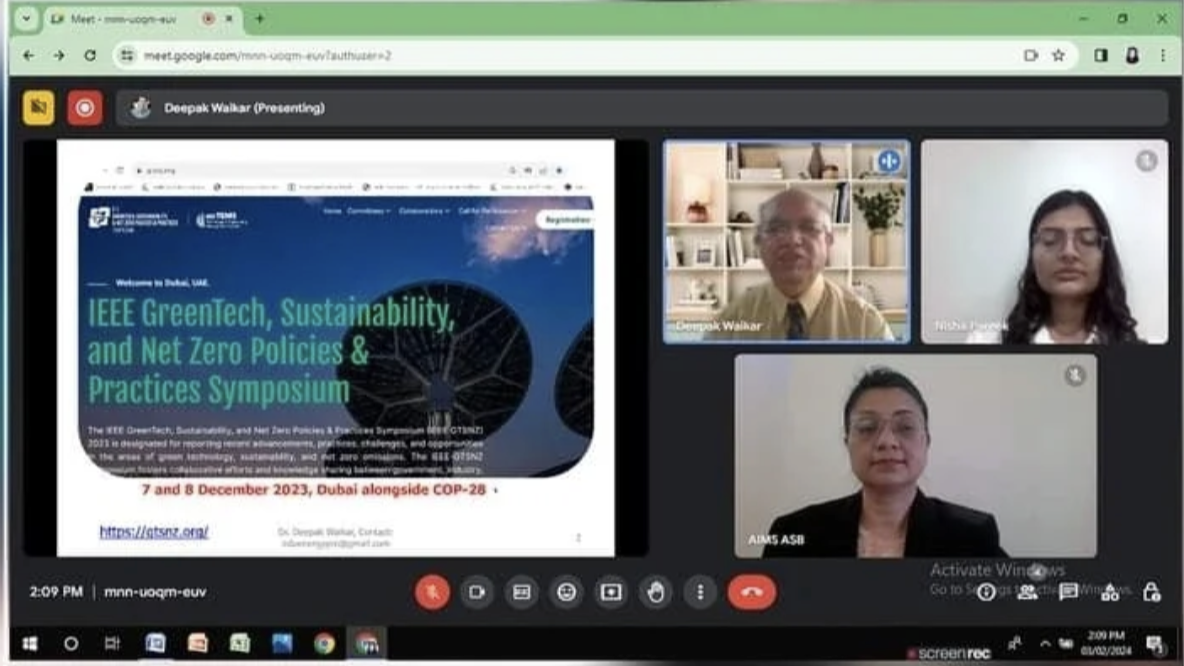Close the Meet browser tab
1184x666 pixels.
(229, 19)
